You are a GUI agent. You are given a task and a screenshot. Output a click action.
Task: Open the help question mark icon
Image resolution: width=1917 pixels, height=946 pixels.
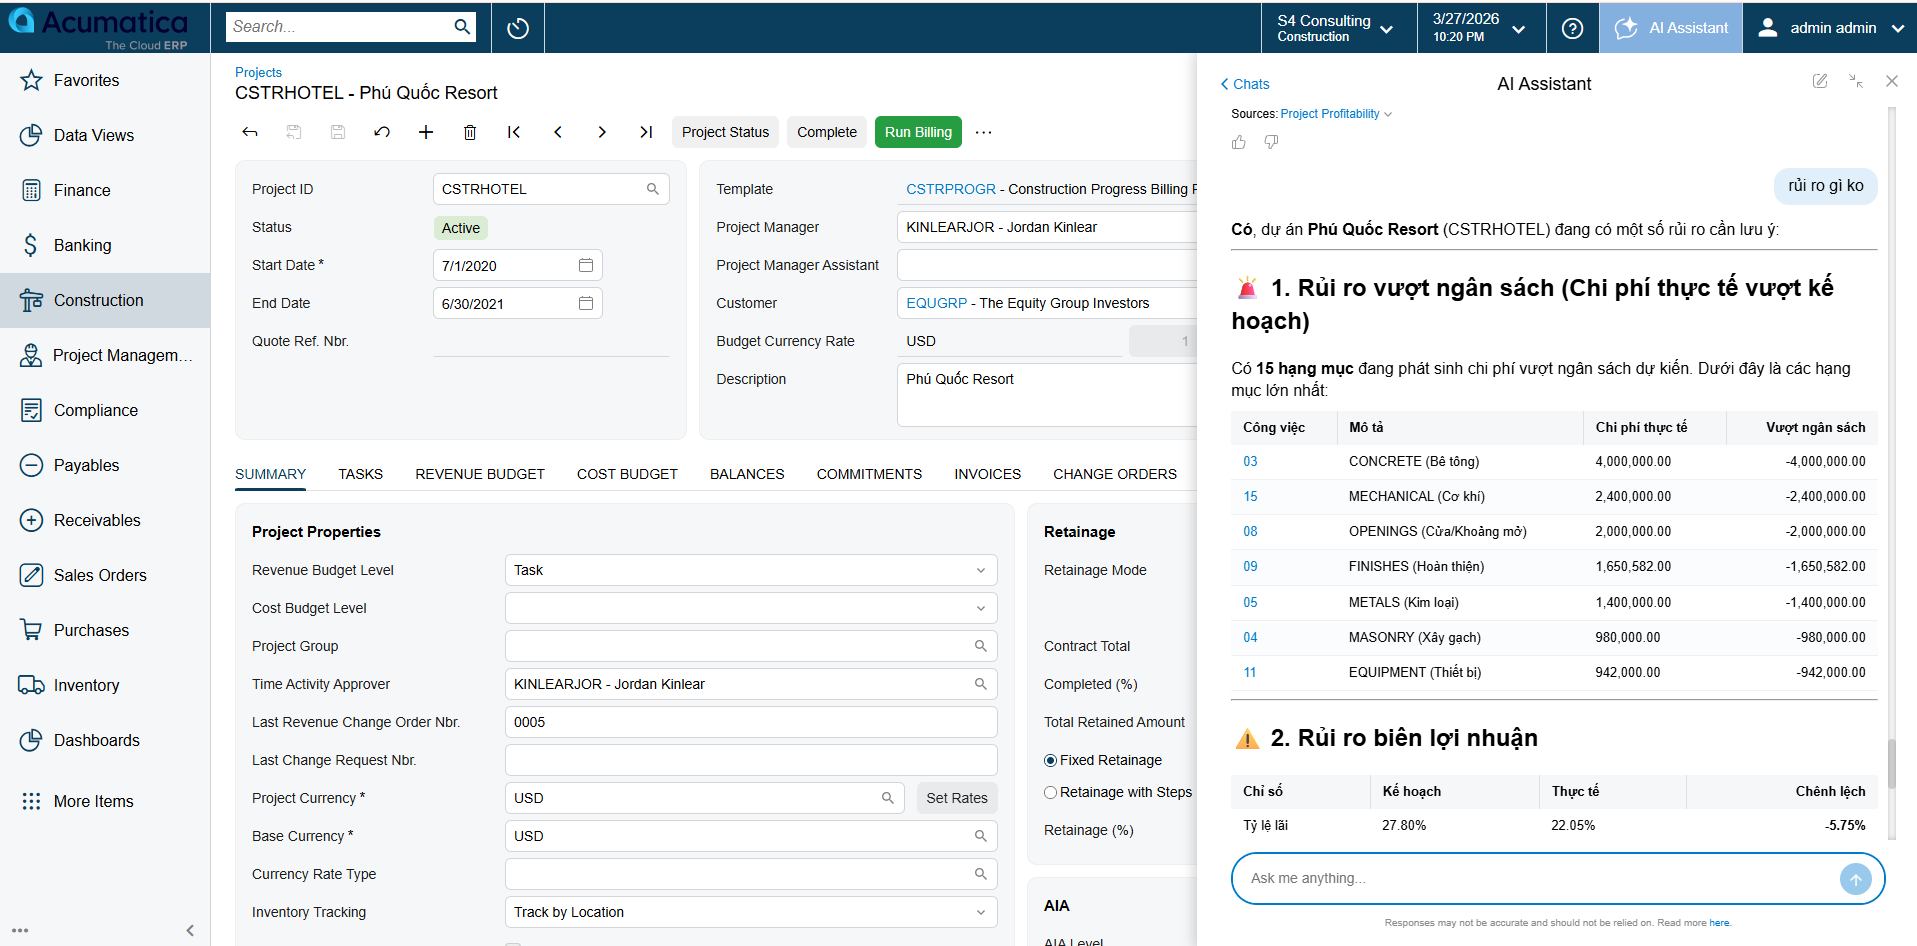tap(1572, 28)
